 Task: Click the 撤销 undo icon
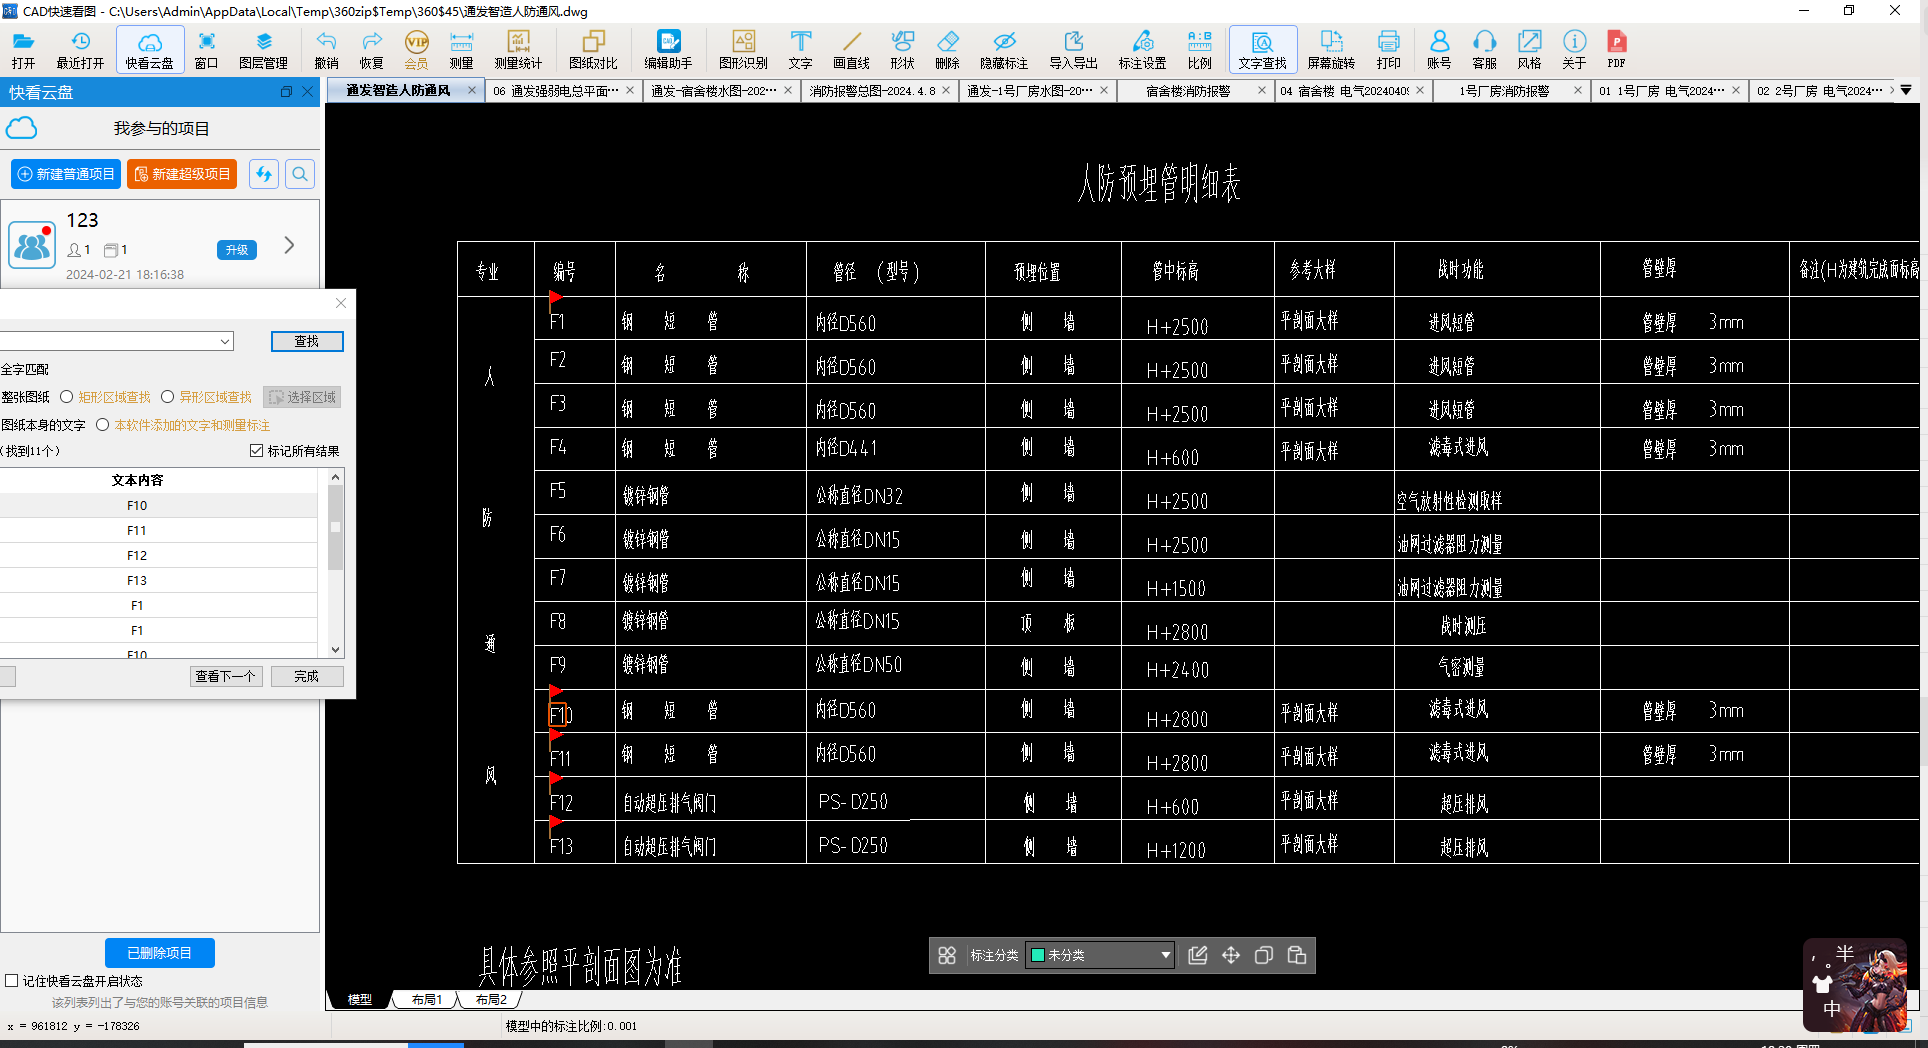(x=326, y=49)
